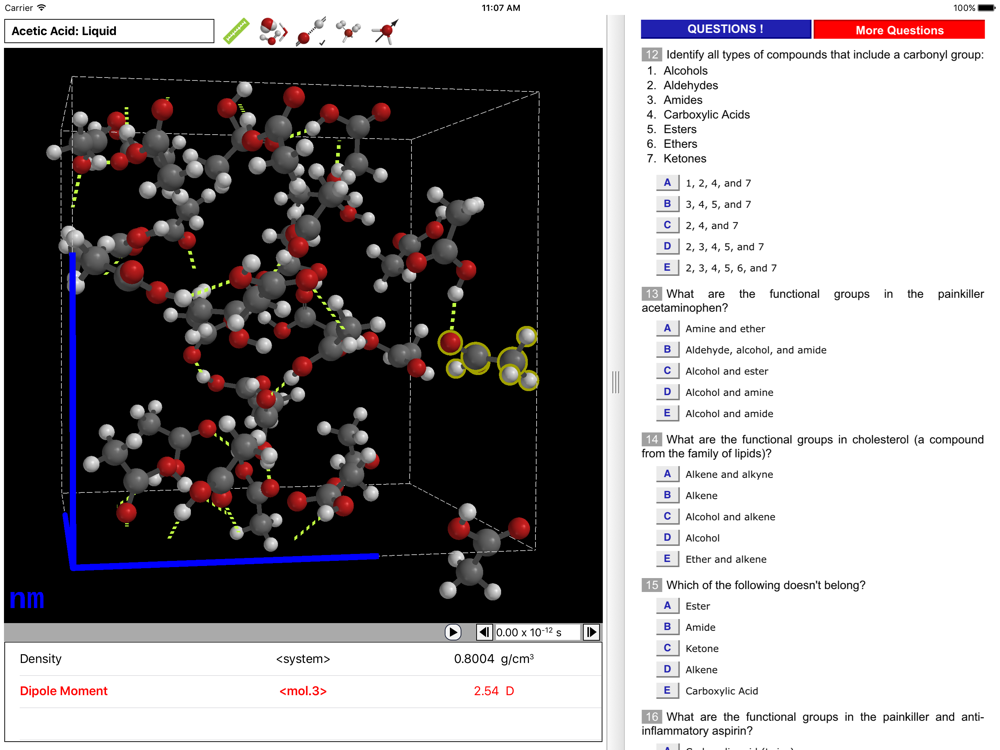The width and height of the screenshot is (1000, 750).
Task: Select the Dipole Moment property row
Action: (303, 691)
